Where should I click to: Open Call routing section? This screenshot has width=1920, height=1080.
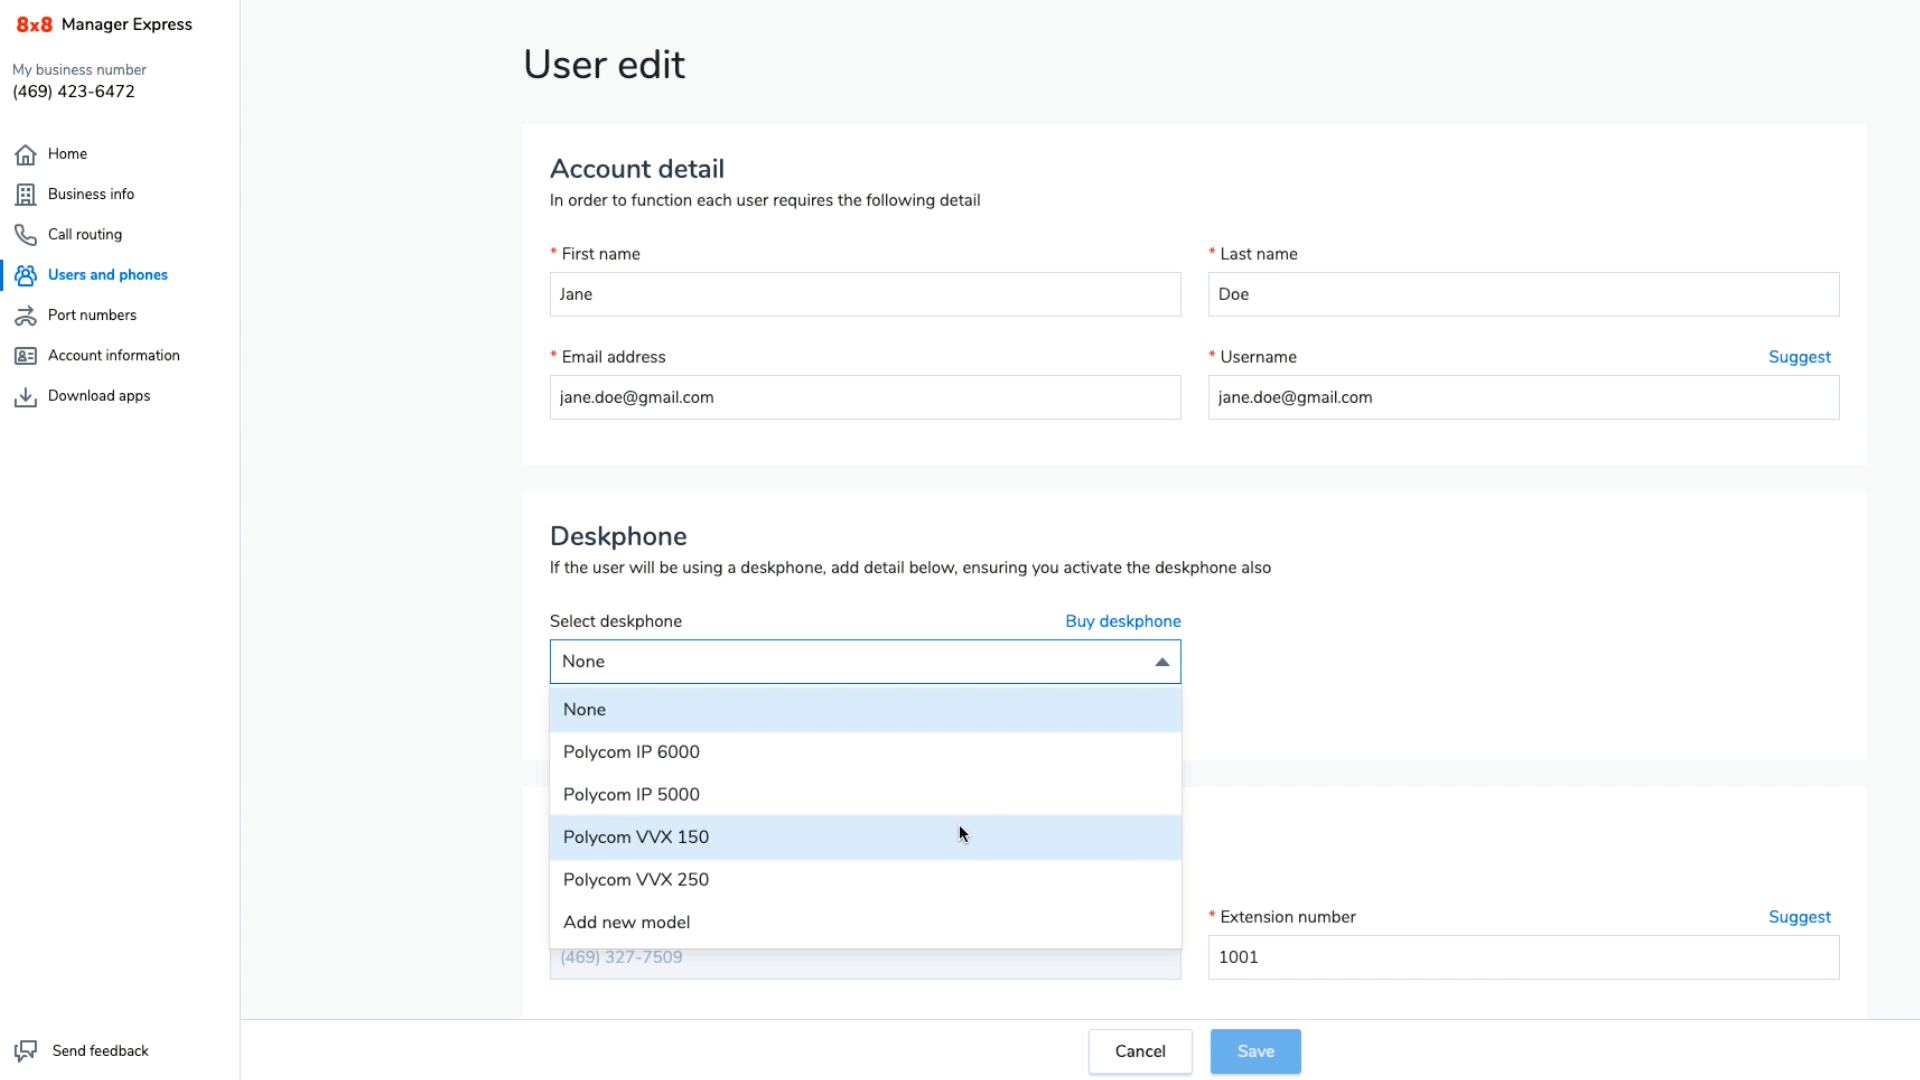[x=85, y=234]
